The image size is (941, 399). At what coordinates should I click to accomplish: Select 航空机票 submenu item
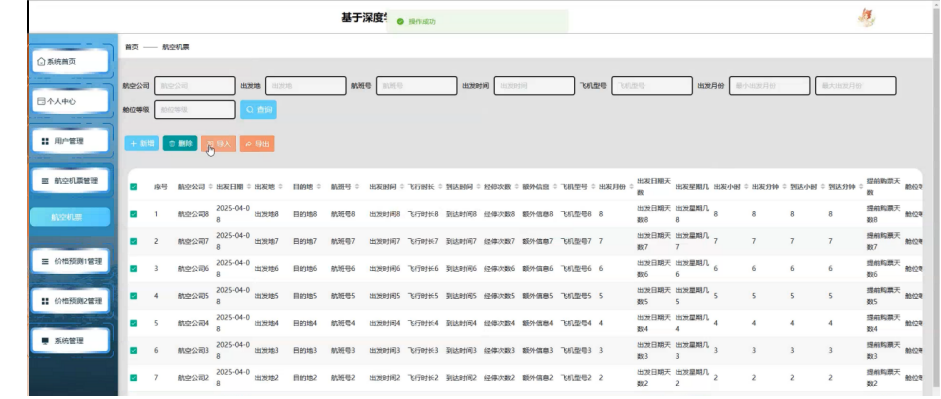click(x=70, y=217)
